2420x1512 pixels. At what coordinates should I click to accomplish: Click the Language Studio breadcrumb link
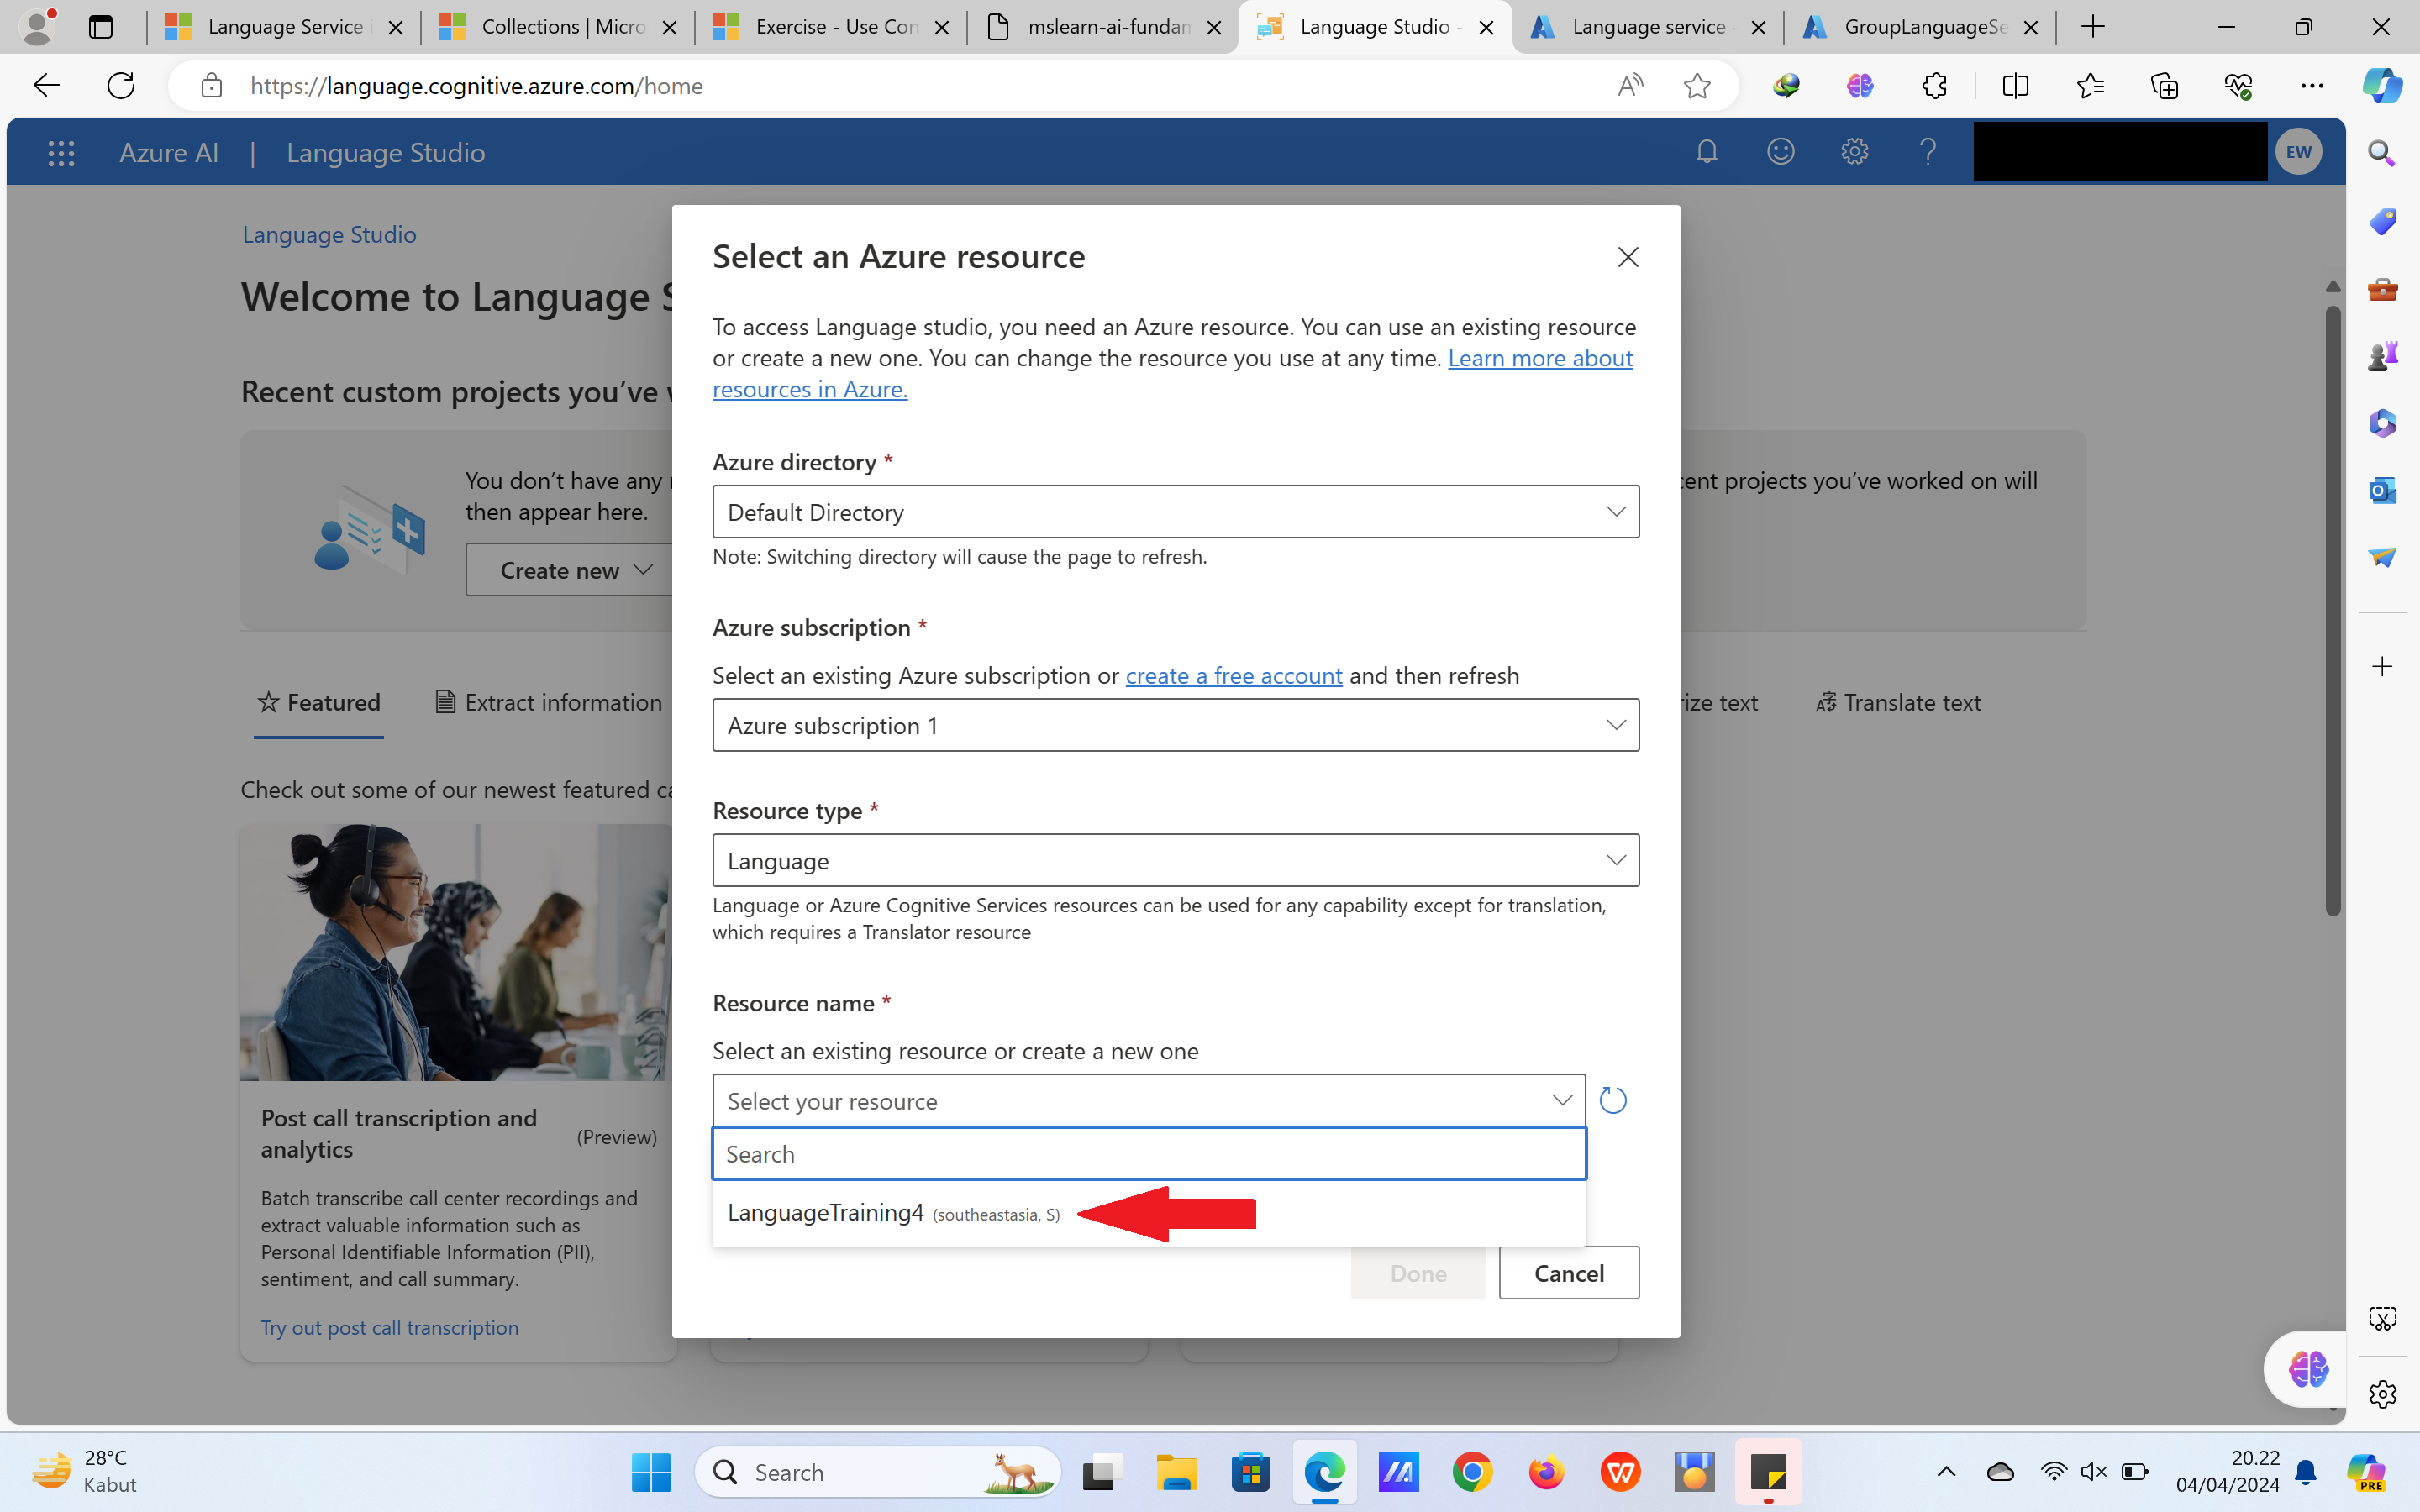329,234
